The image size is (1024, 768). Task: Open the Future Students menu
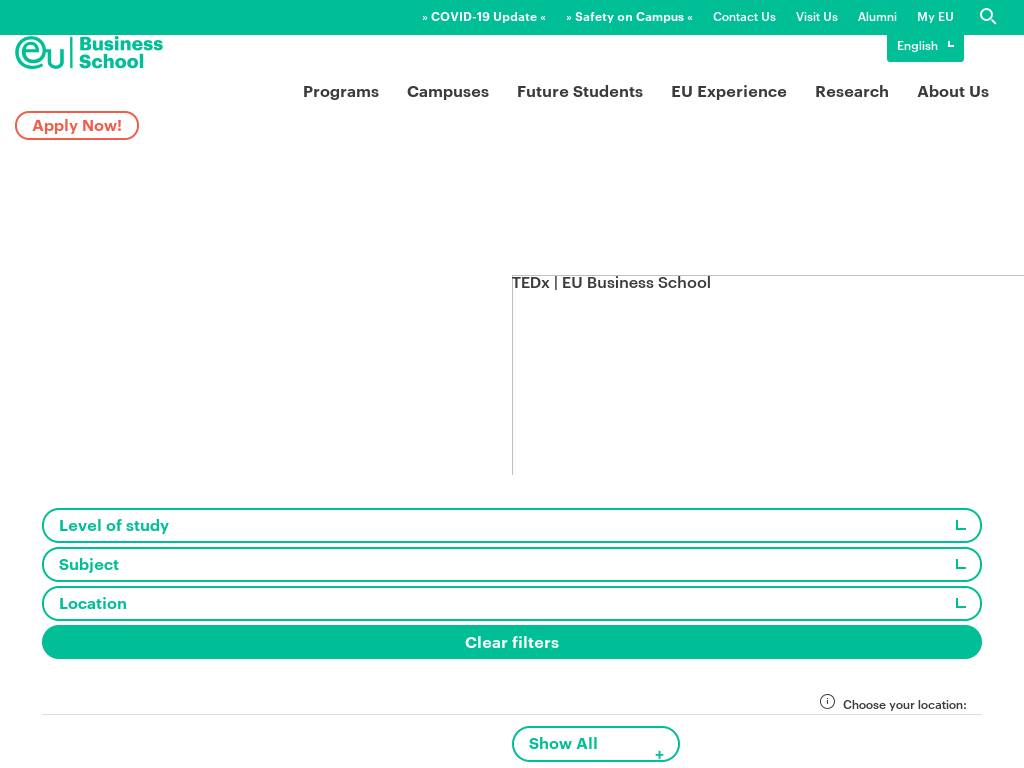point(580,92)
